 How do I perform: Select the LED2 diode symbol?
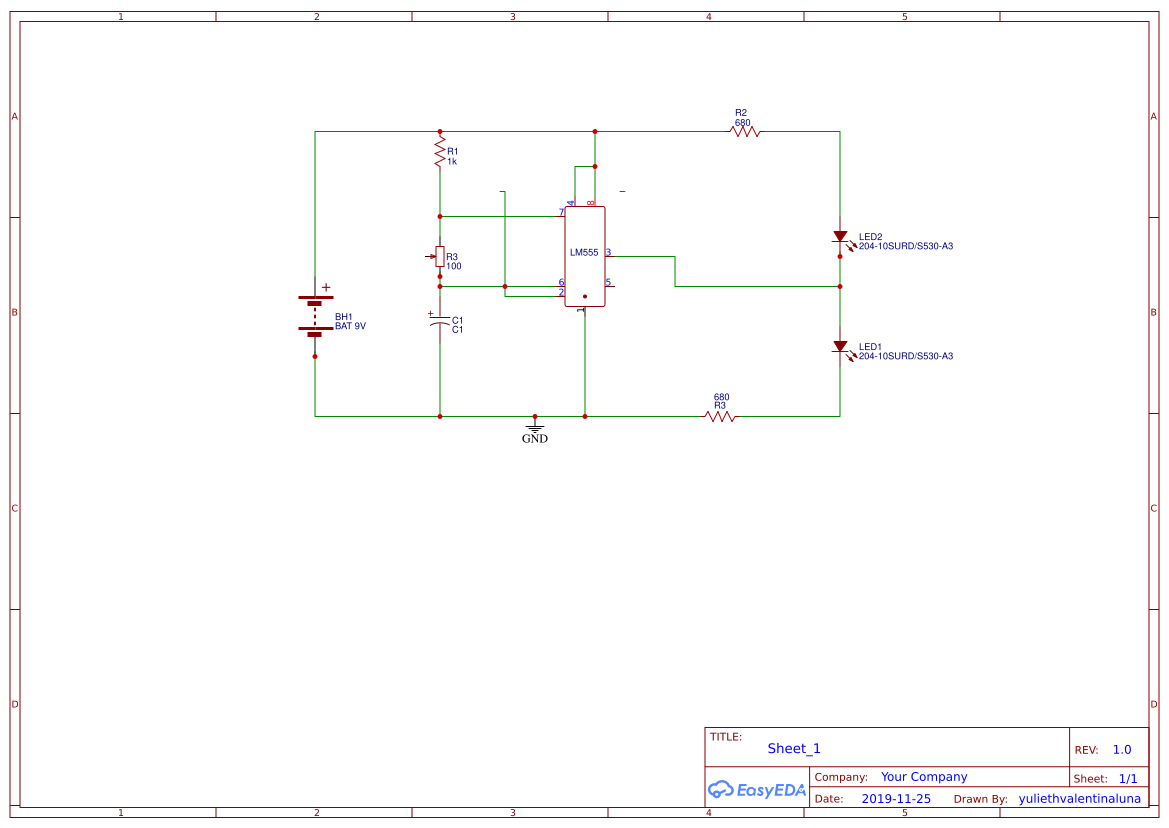[x=841, y=238]
